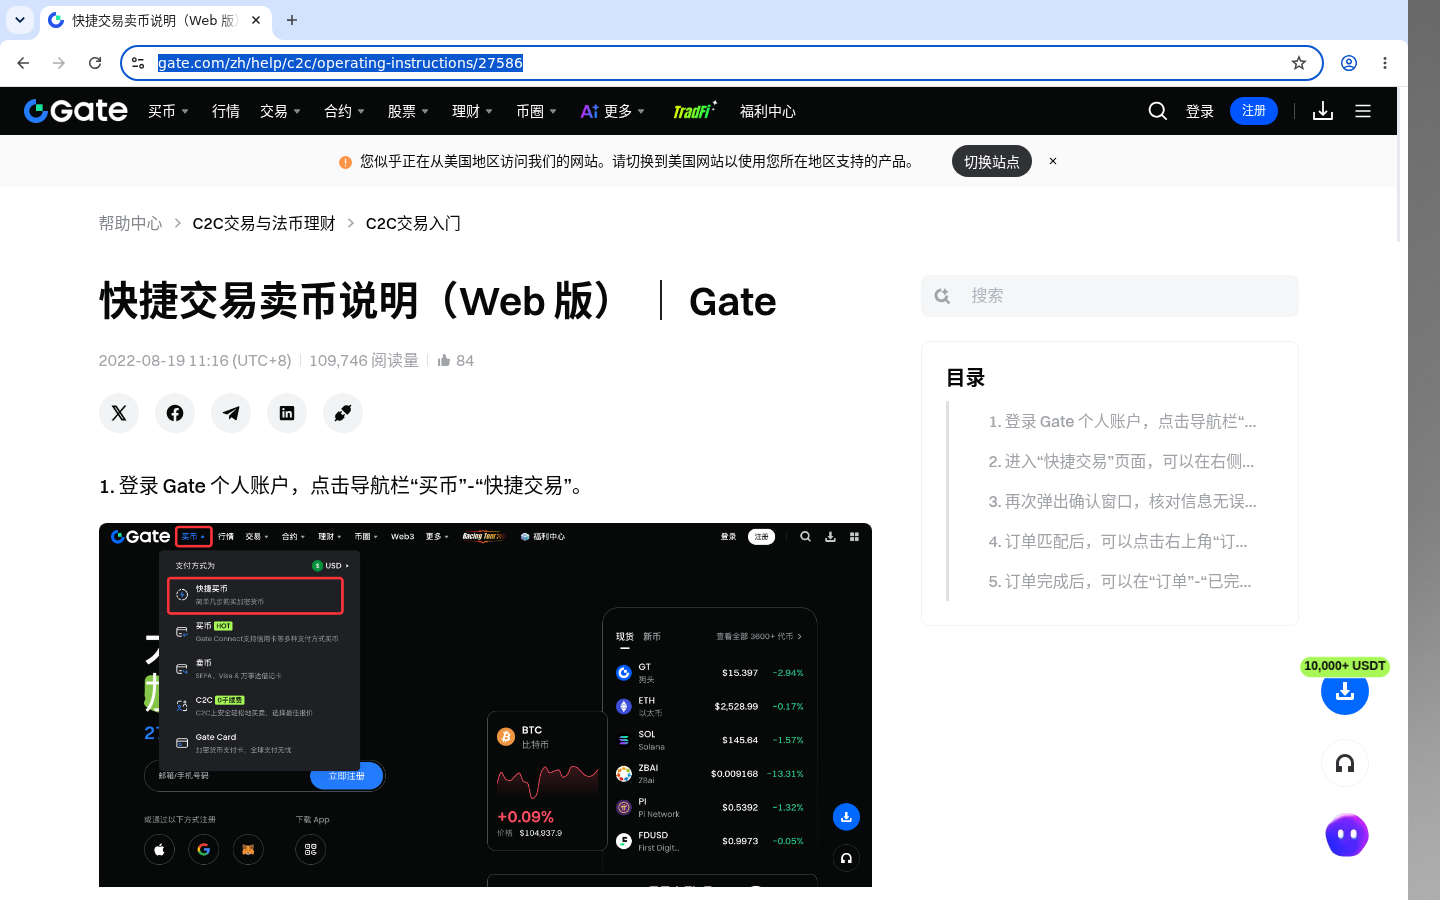The height and width of the screenshot is (900, 1440).
Task: Open the purple chatbot assistant icon
Action: [1347, 835]
